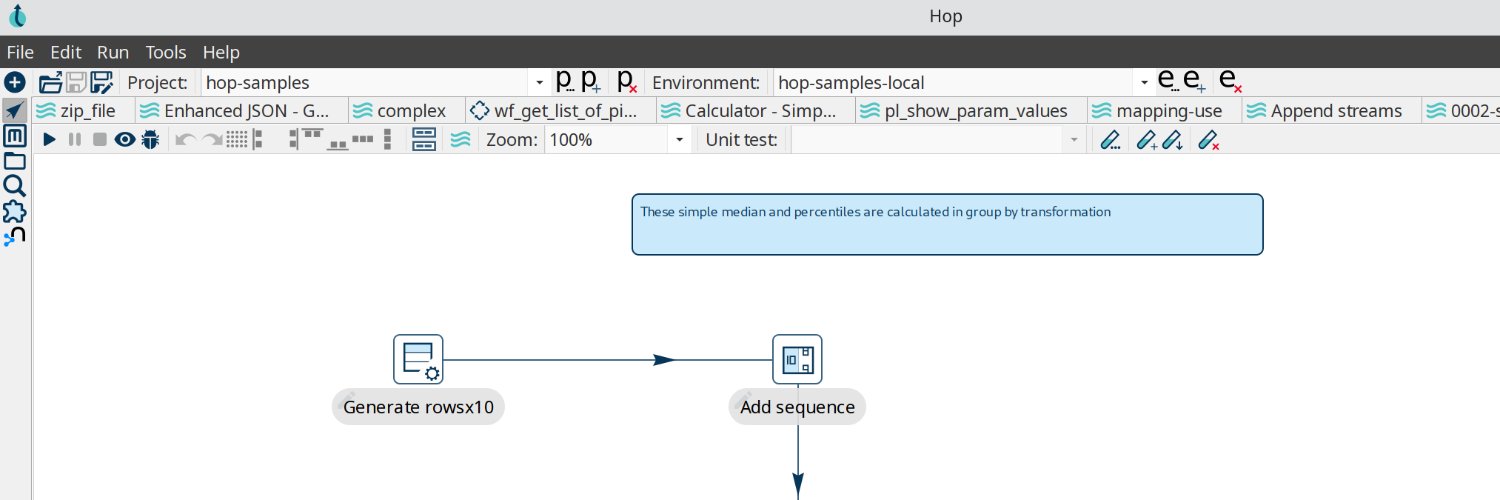Download unit test data set icon
The width and height of the screenshot is (1500, 500).
click(1173, 141)
